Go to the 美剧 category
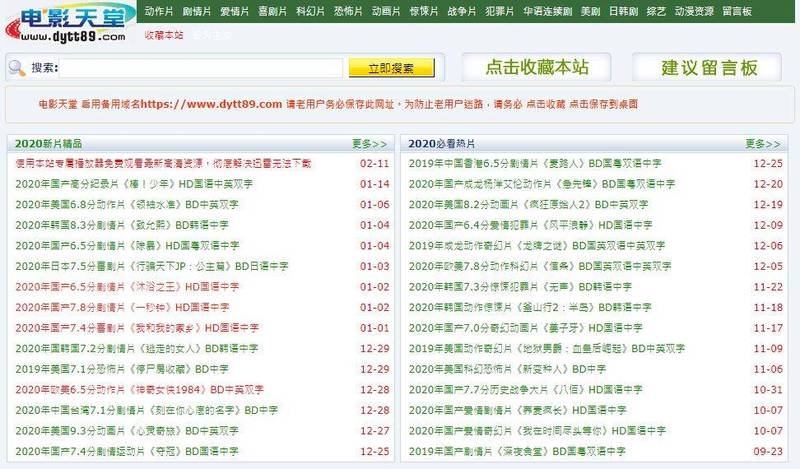The image size is (800, 469). [590, 11]
